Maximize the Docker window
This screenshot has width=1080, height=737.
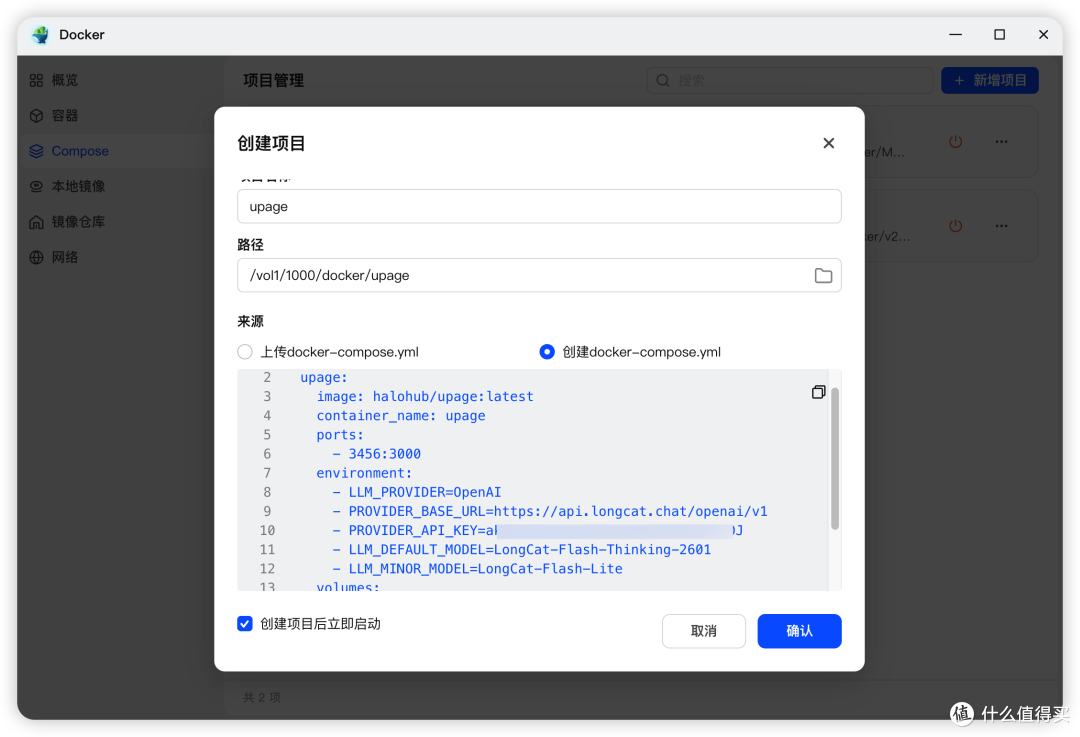[x=999, y=34]
